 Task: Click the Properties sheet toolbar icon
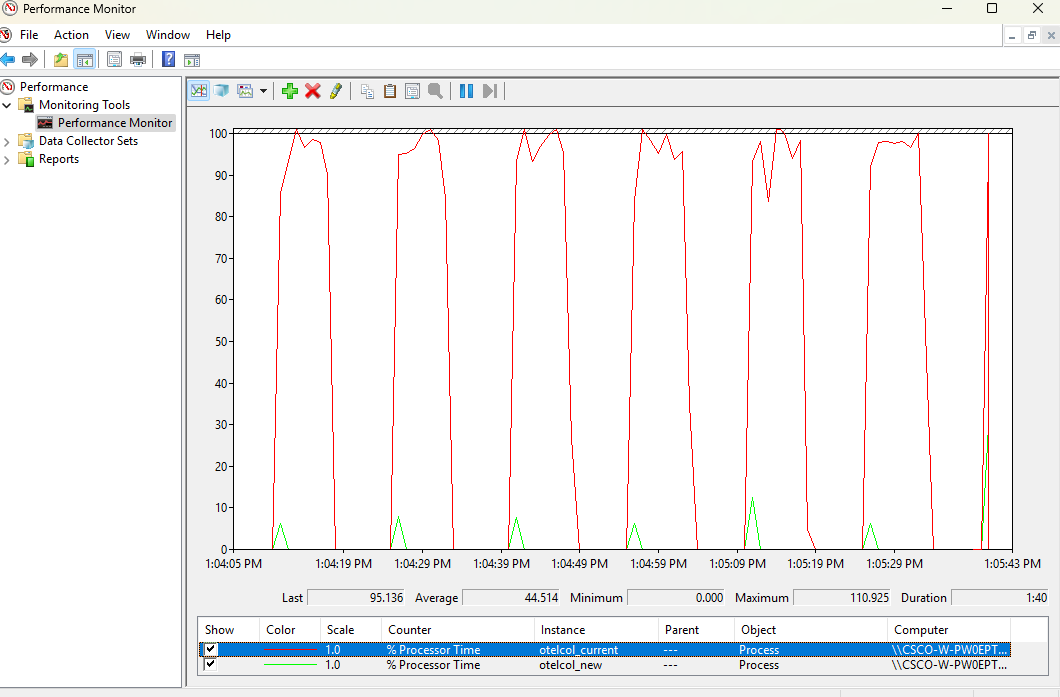tap(114, 59)
